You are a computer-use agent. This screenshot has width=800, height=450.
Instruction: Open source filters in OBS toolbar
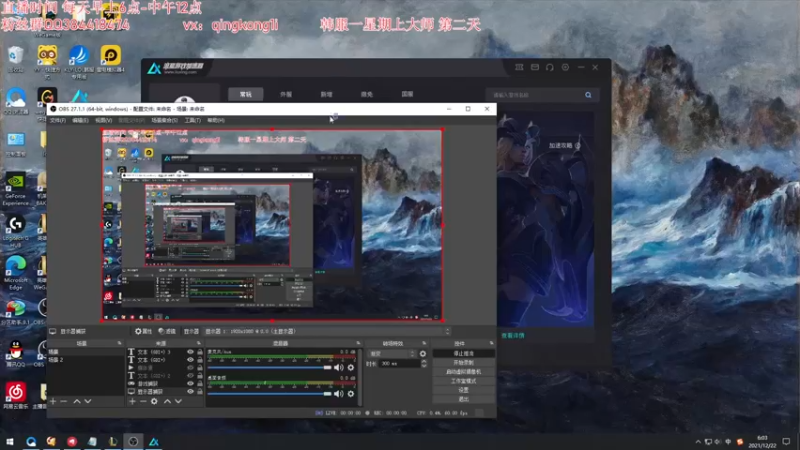[x=167, y=331]
